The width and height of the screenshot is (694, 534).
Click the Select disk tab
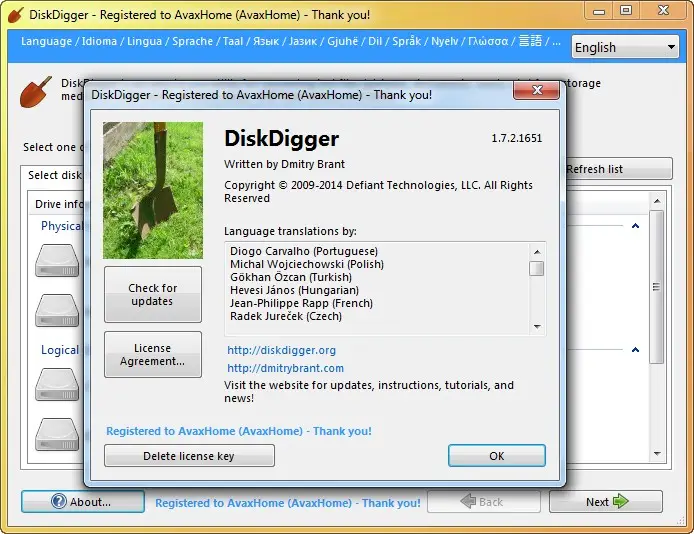coord(53,175)
